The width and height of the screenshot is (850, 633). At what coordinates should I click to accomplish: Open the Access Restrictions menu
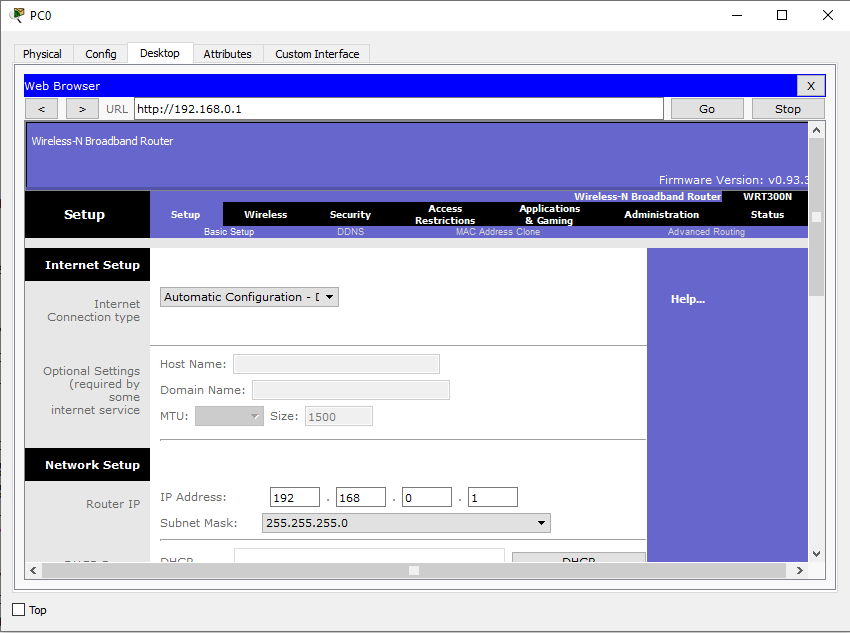[x=445, y=215]
